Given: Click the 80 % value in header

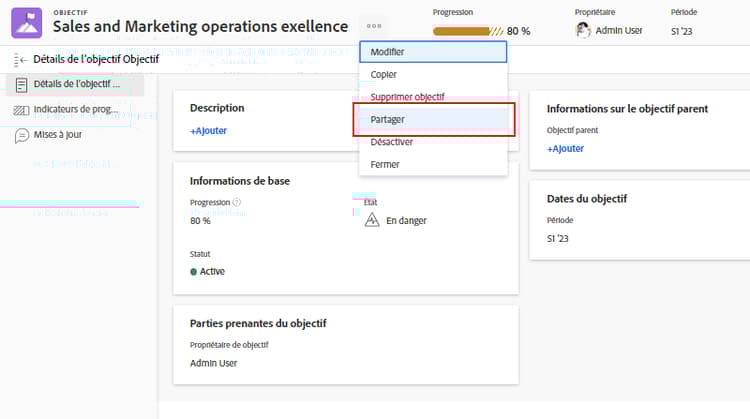Looking at the screenshot, I should [518, 31].
